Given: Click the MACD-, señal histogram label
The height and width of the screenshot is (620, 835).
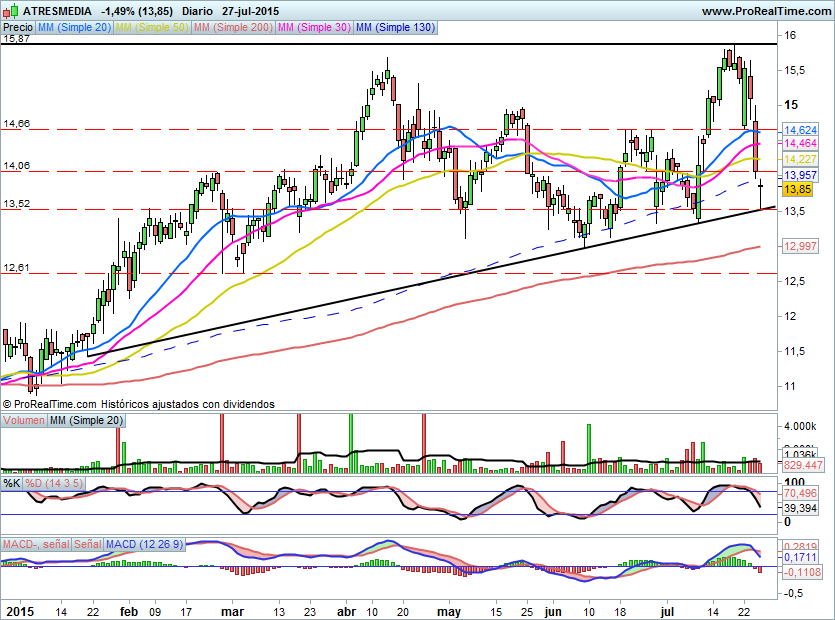Looking at the screenshot, I should tap(36, 544).
